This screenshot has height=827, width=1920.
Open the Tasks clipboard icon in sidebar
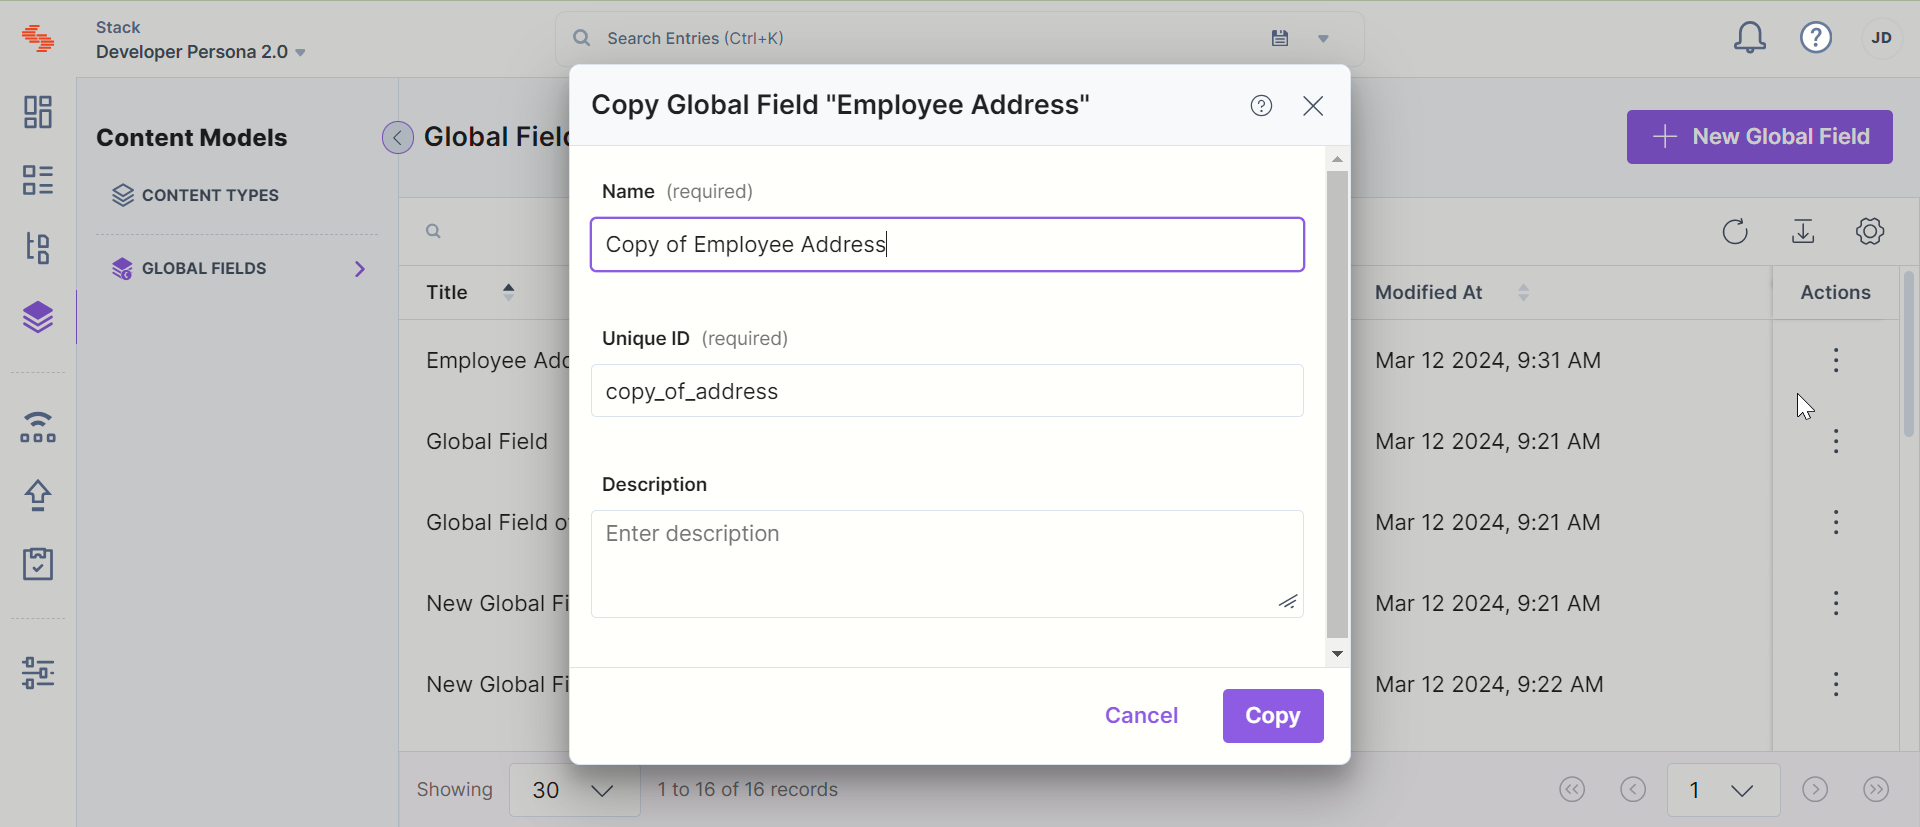(38, 563)
